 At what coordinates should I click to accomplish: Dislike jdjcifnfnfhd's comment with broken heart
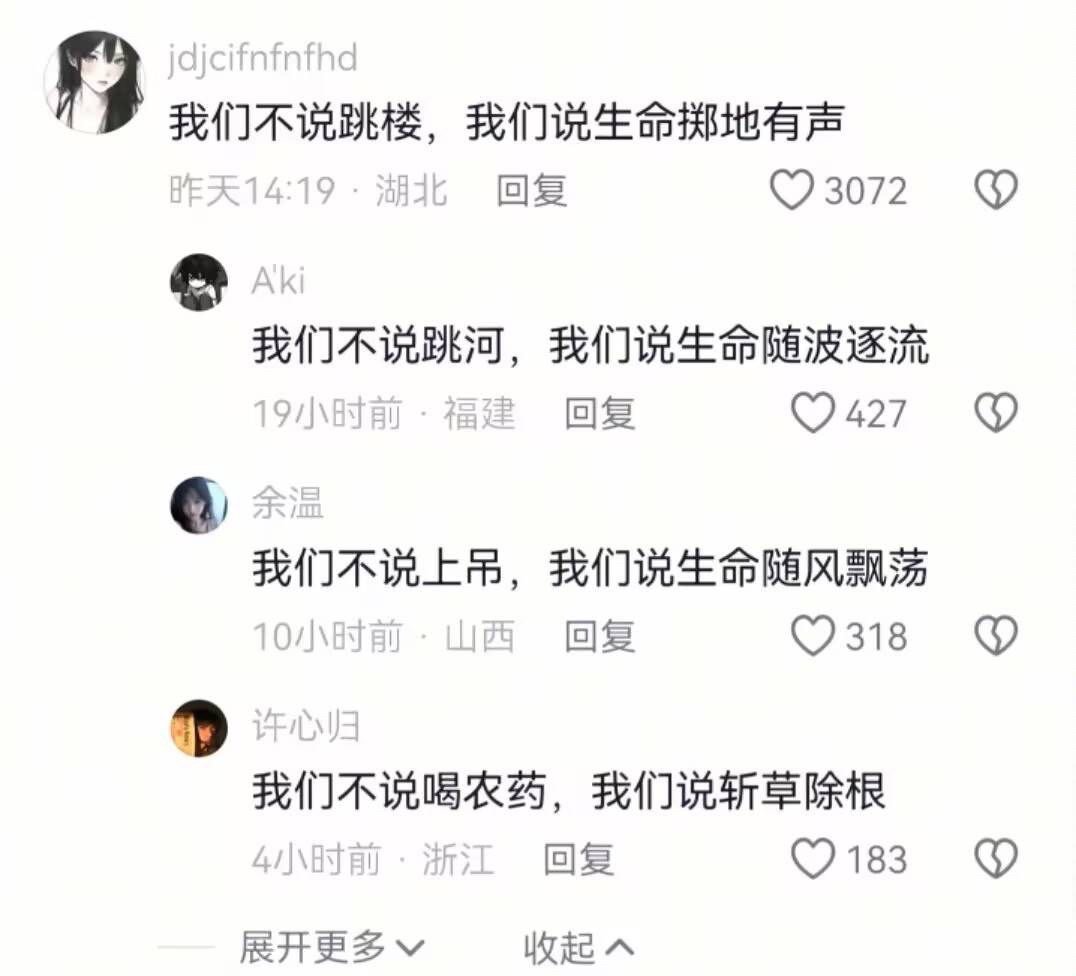point(996,190)
